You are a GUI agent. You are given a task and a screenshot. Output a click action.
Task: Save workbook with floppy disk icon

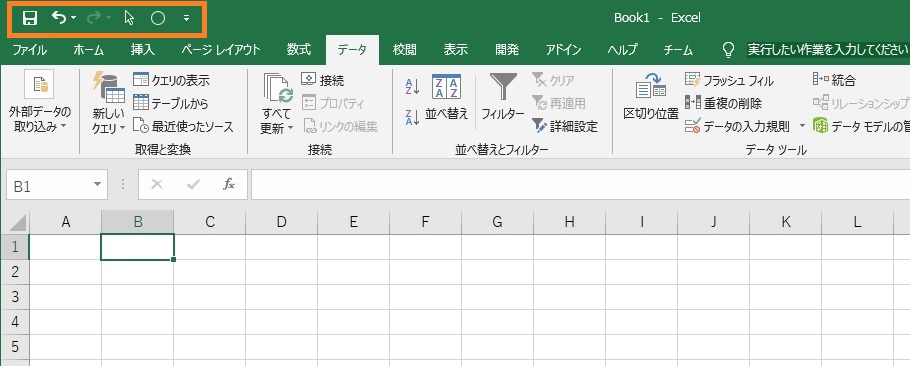coord(30,19)
